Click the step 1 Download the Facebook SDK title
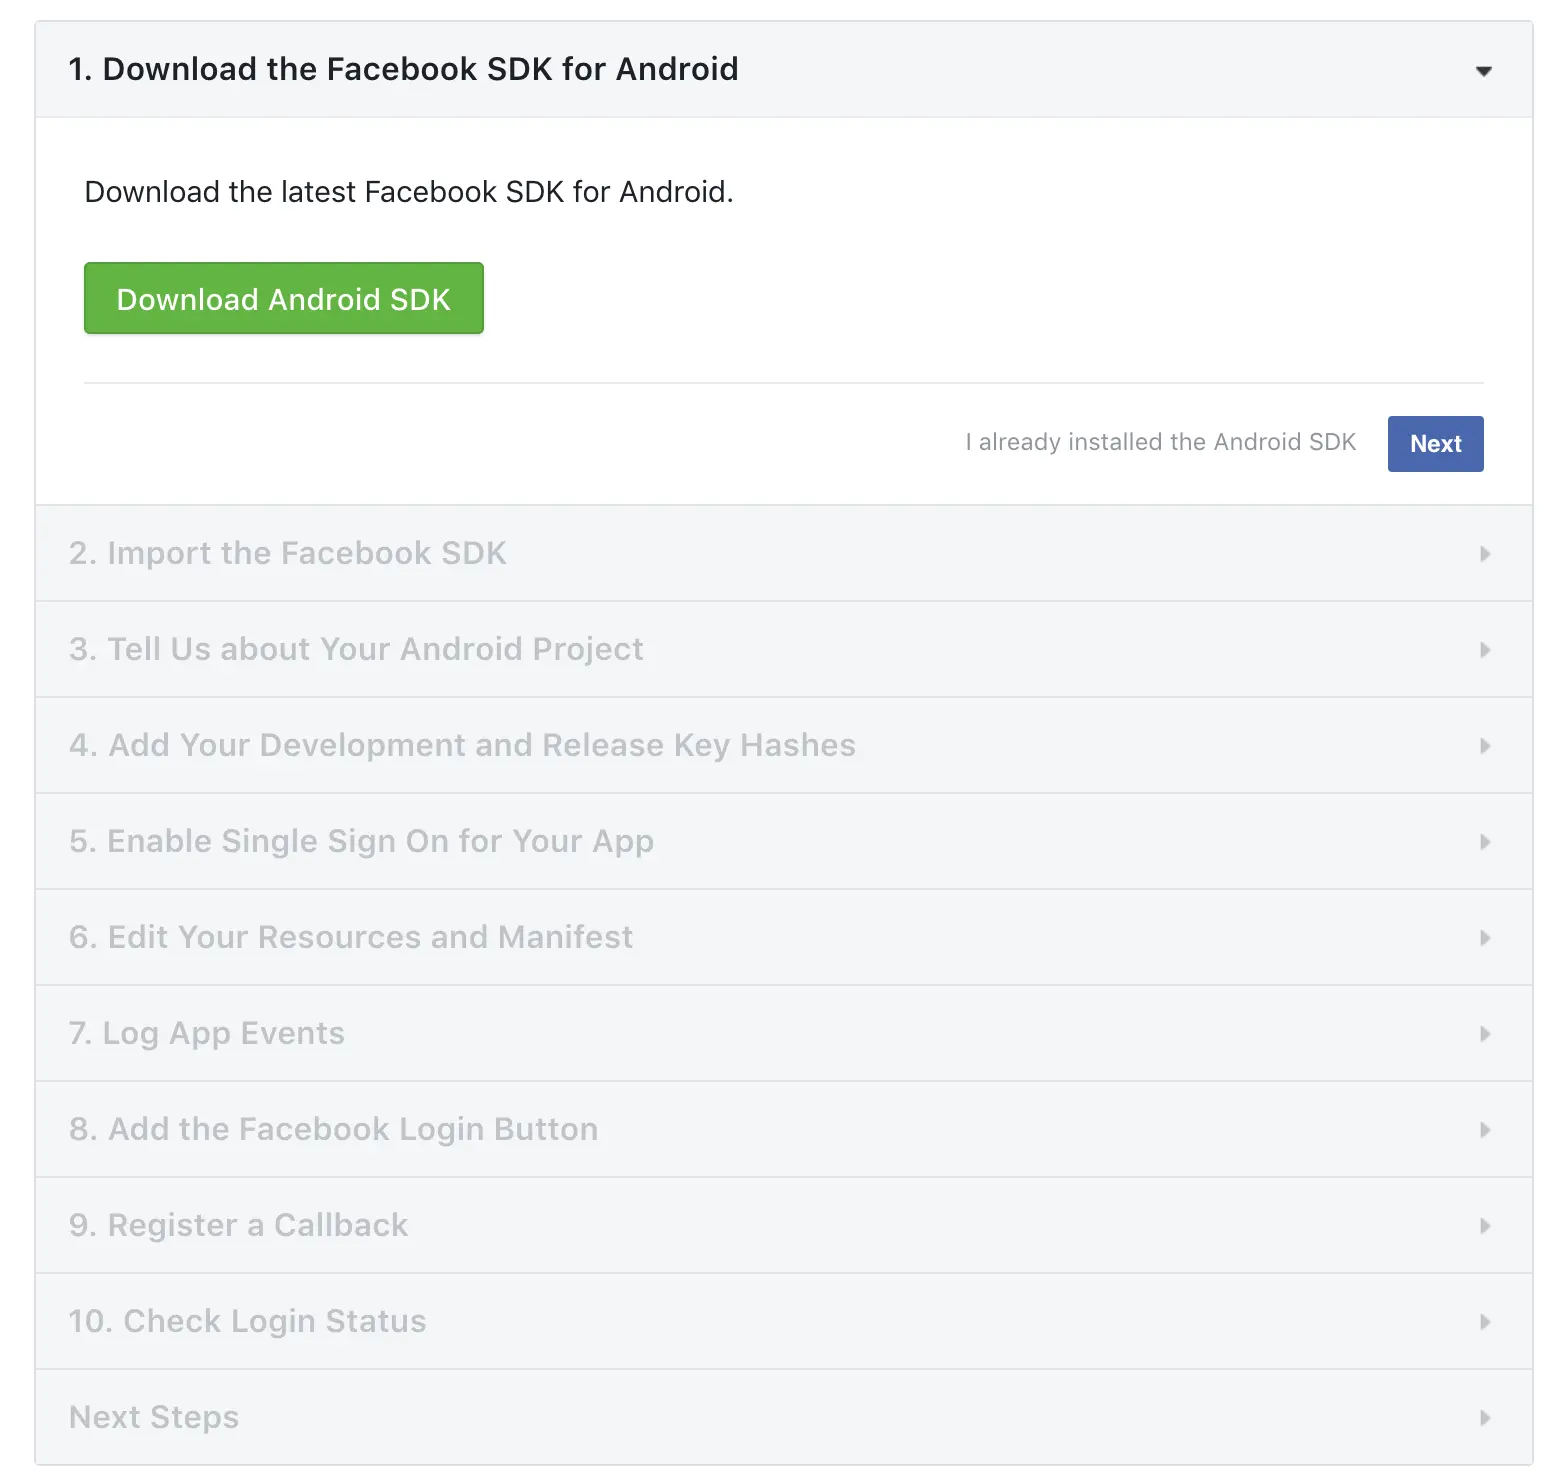Viewport: 1552px width, 1484px height. point(403,69)
